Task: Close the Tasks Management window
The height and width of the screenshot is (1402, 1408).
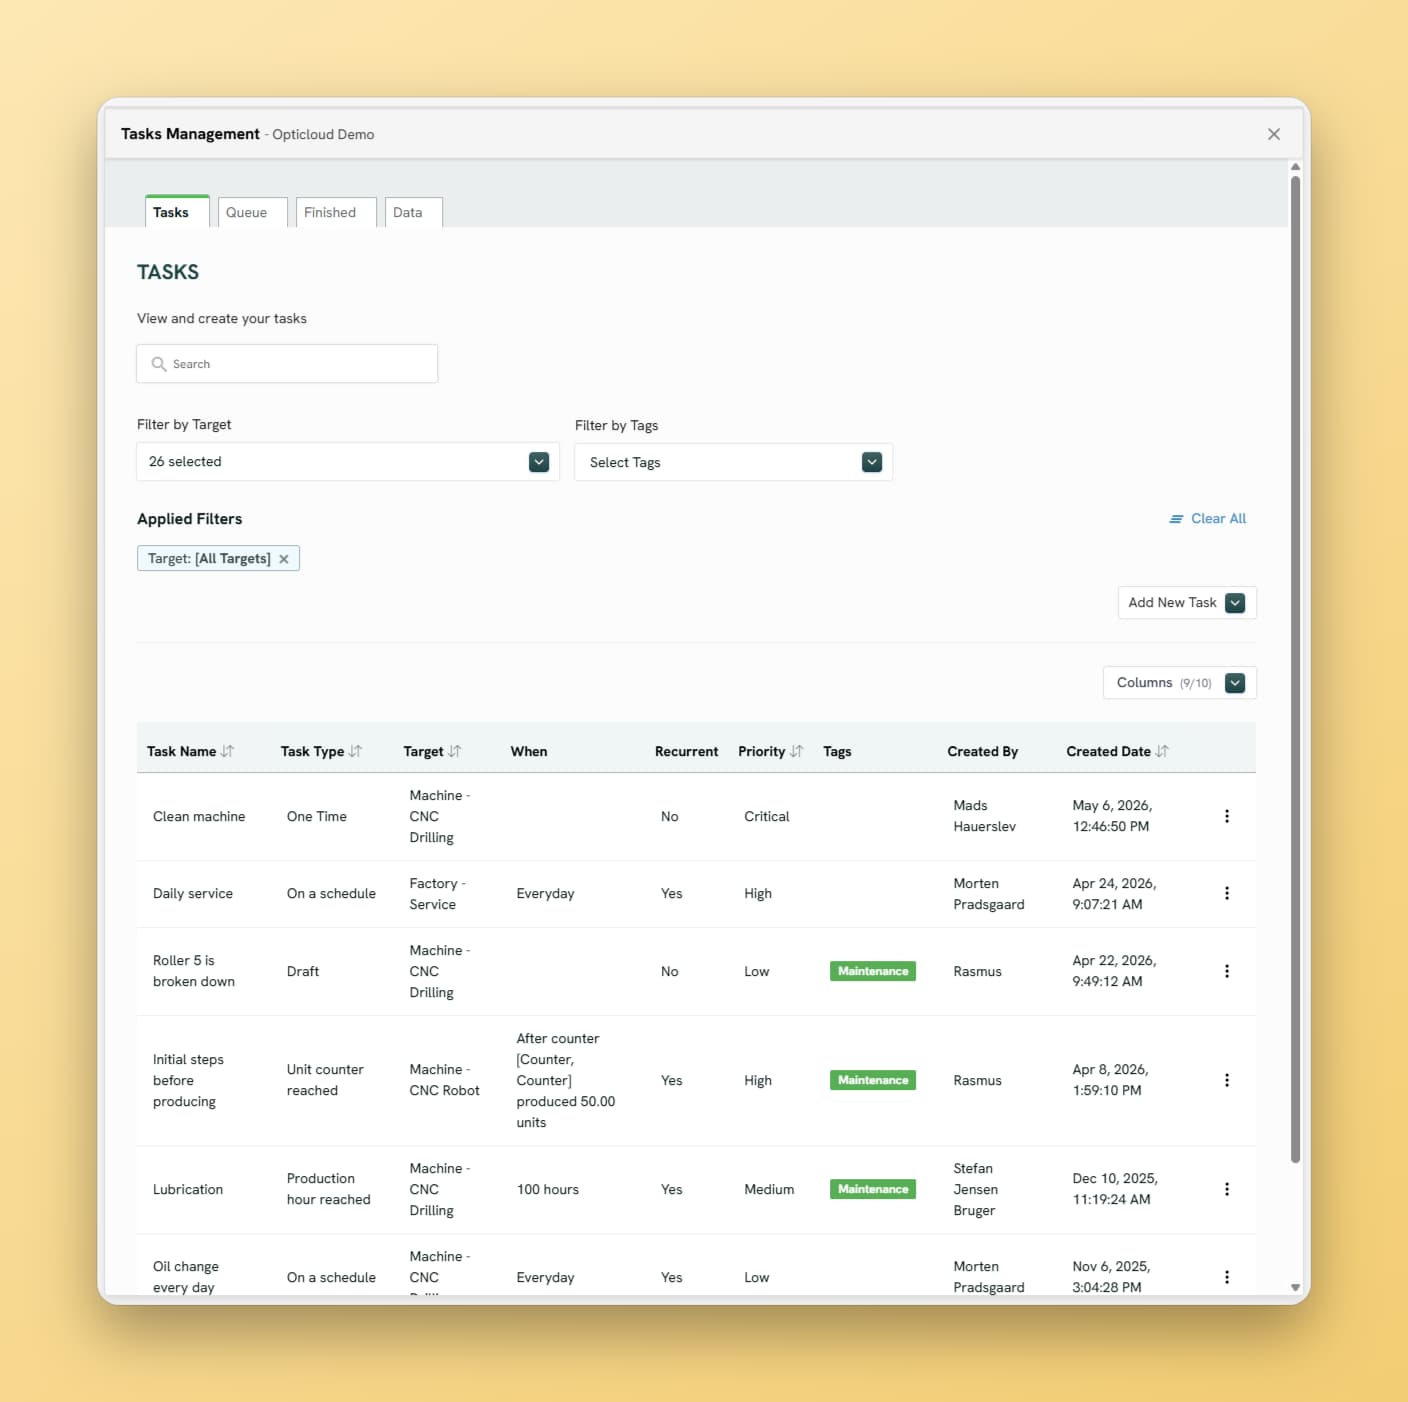Action: click(1274, 134)
